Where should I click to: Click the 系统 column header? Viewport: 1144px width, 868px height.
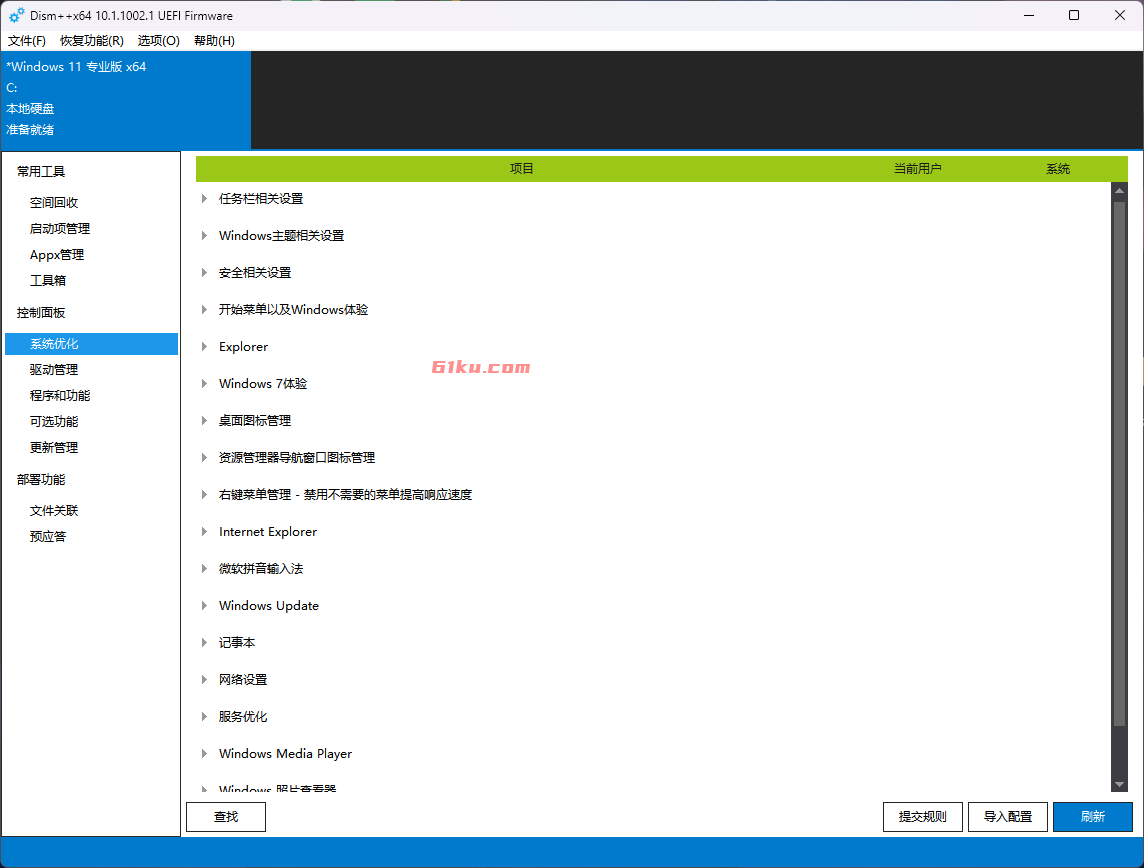[x=1058, y=168]
